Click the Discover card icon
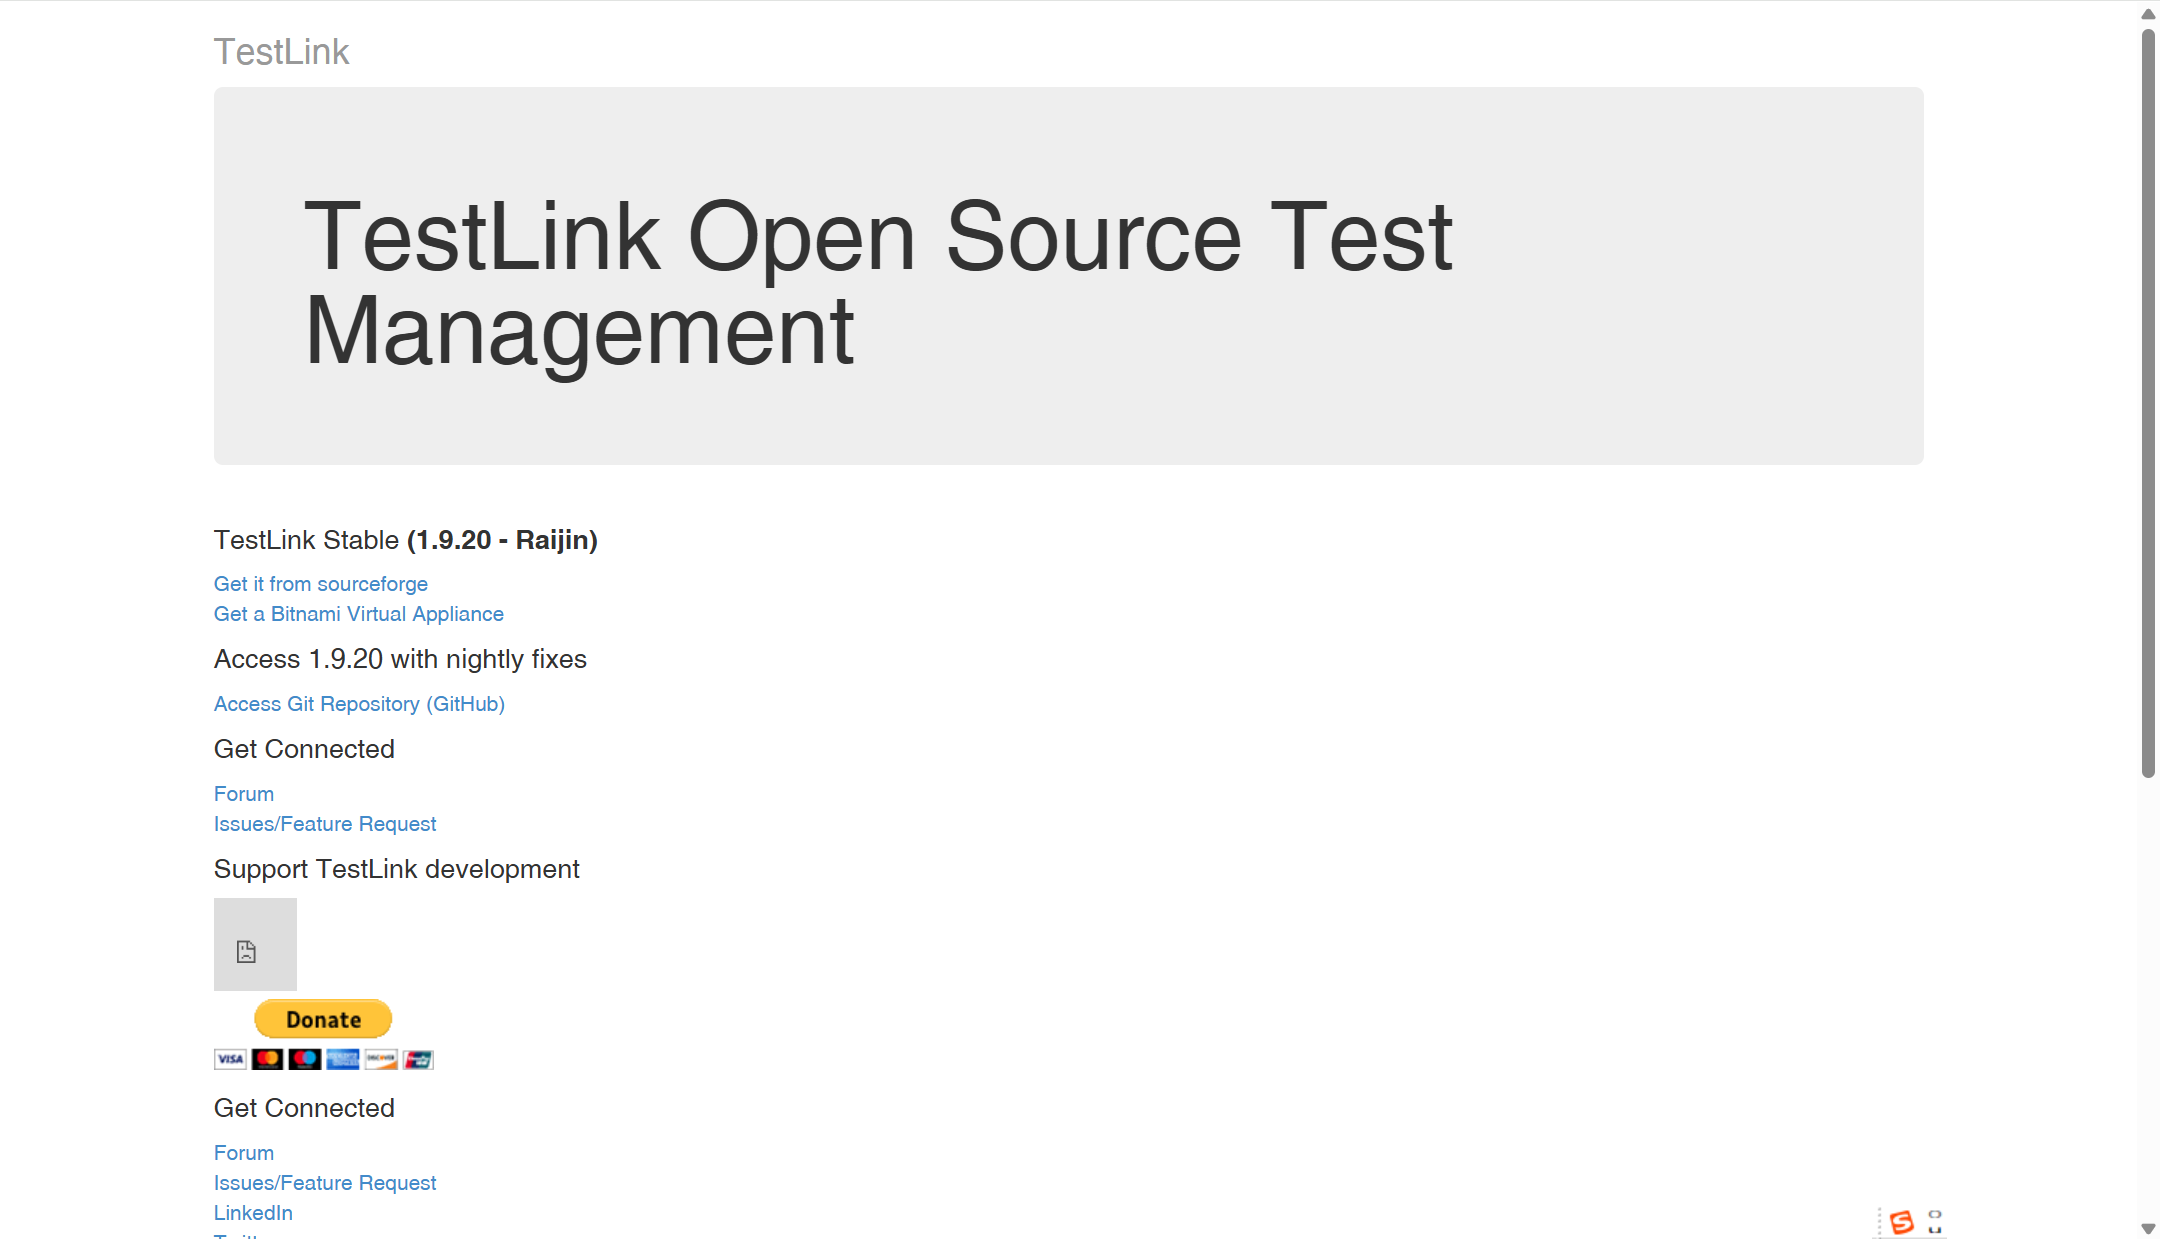This screenshot has width=2160, height=1239. point(381,1059)
